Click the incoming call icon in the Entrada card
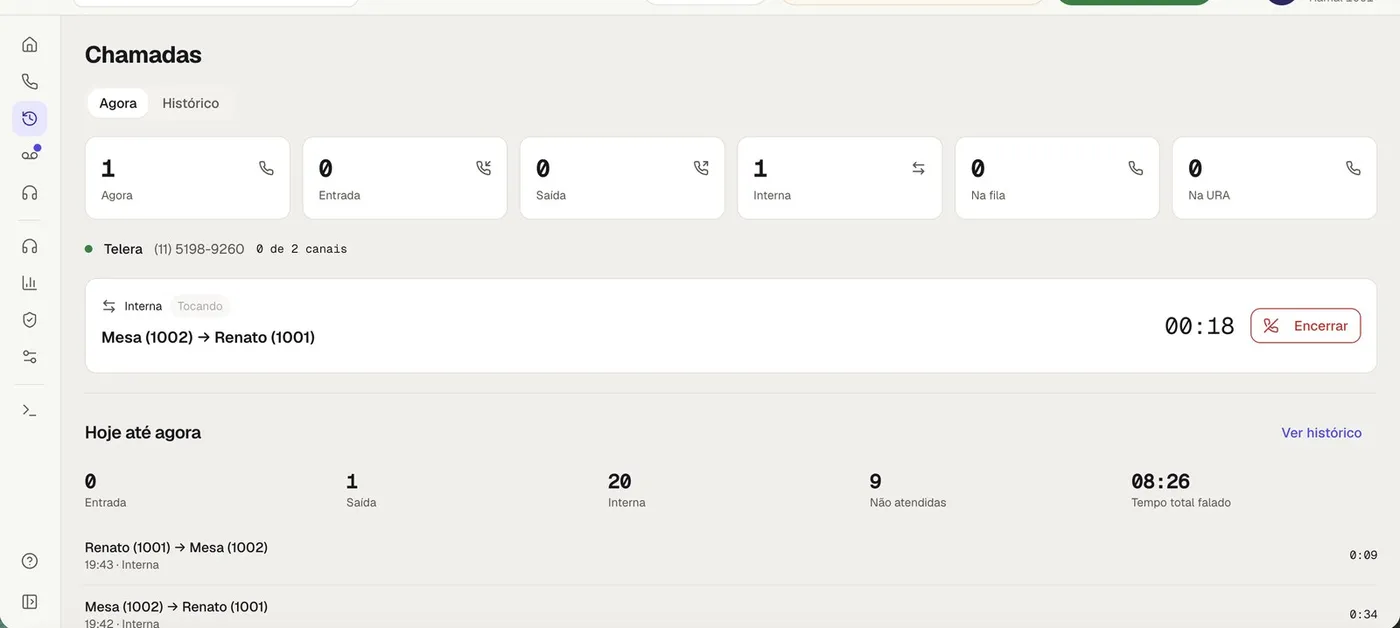 (484, 168)
